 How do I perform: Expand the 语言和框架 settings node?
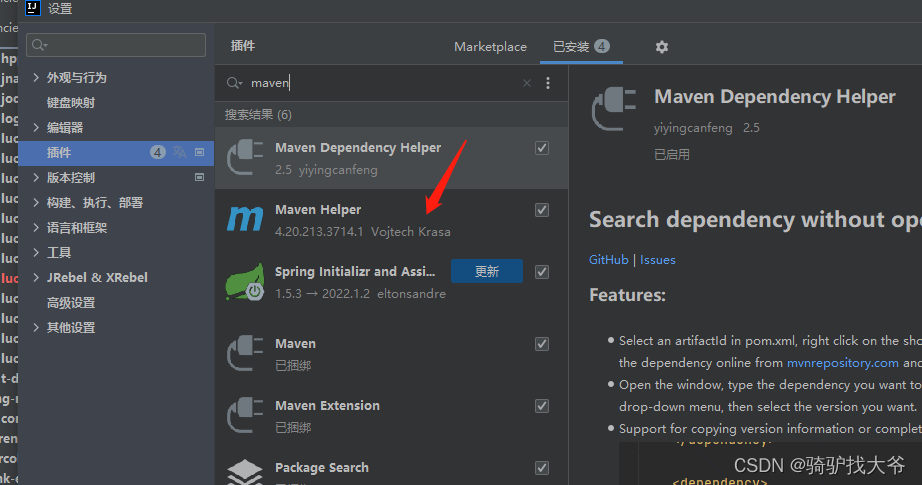(36, 227)
